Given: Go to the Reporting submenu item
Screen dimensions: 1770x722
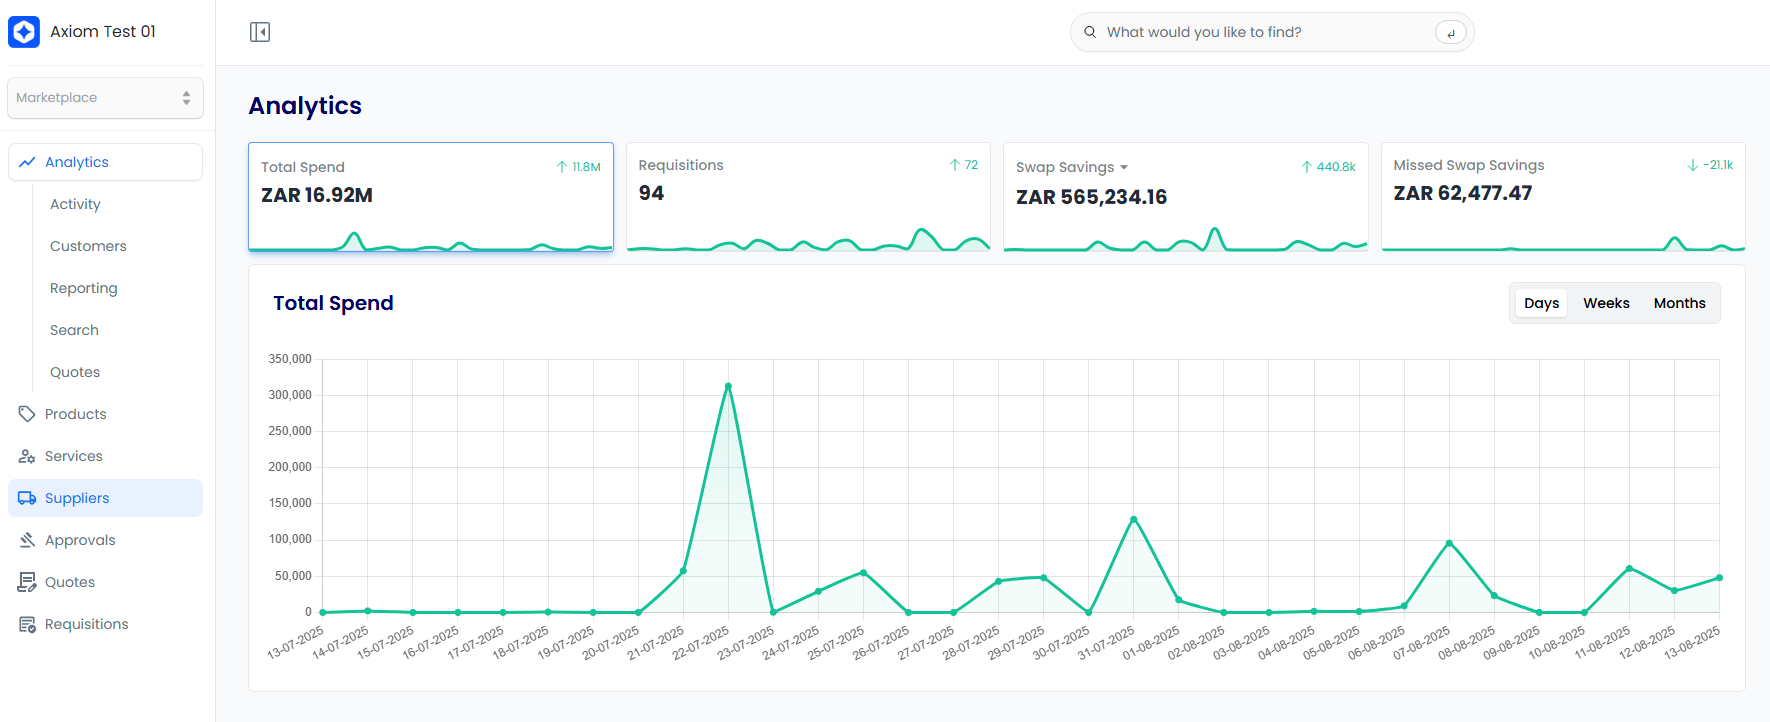Looking at the screenshot, I should [84, 288].
